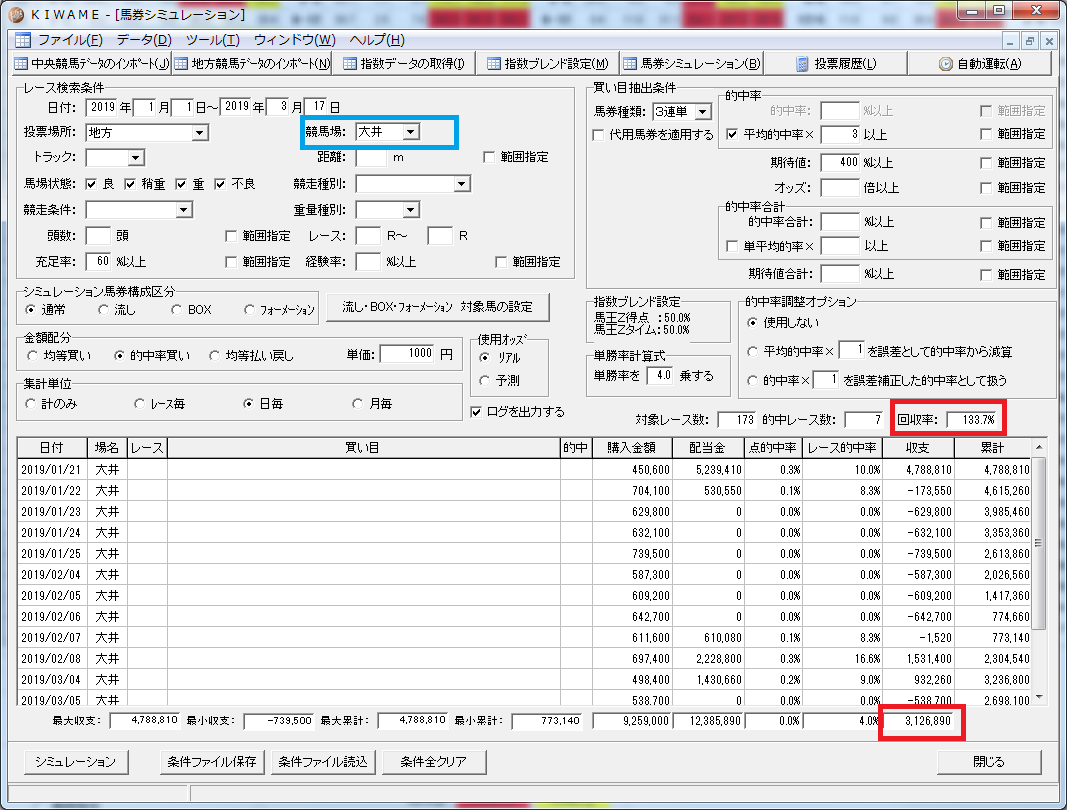Open the ファイル menu

[x=70, y=40]
